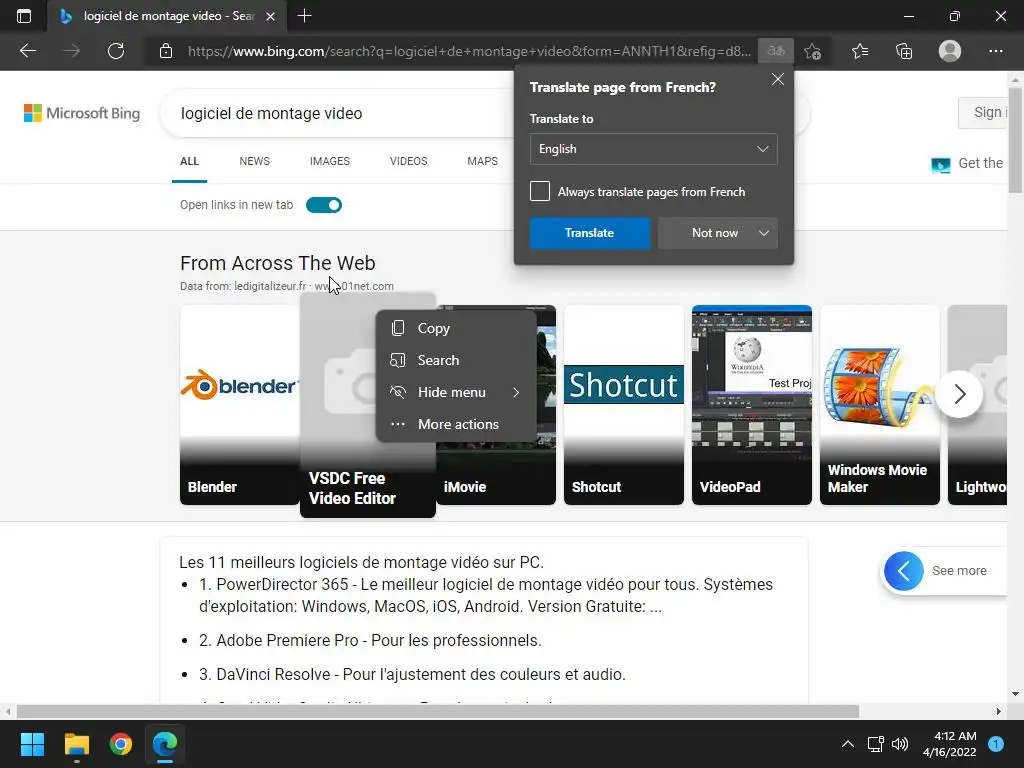The height and width of the screenshot is (768, 1024).
Task: Toggle Open links in new tab switch
Action: tap(324, 205)
